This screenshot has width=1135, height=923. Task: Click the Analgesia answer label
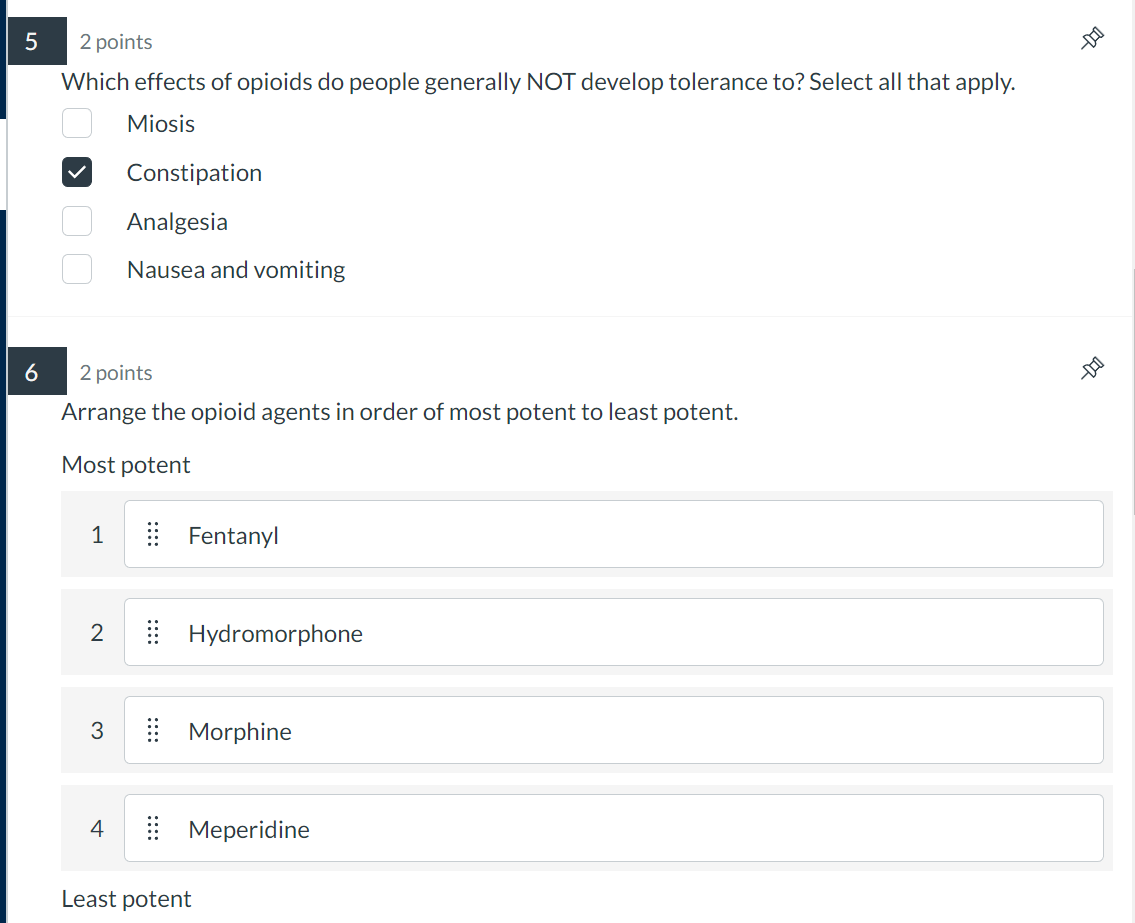[x=177, y=222]
